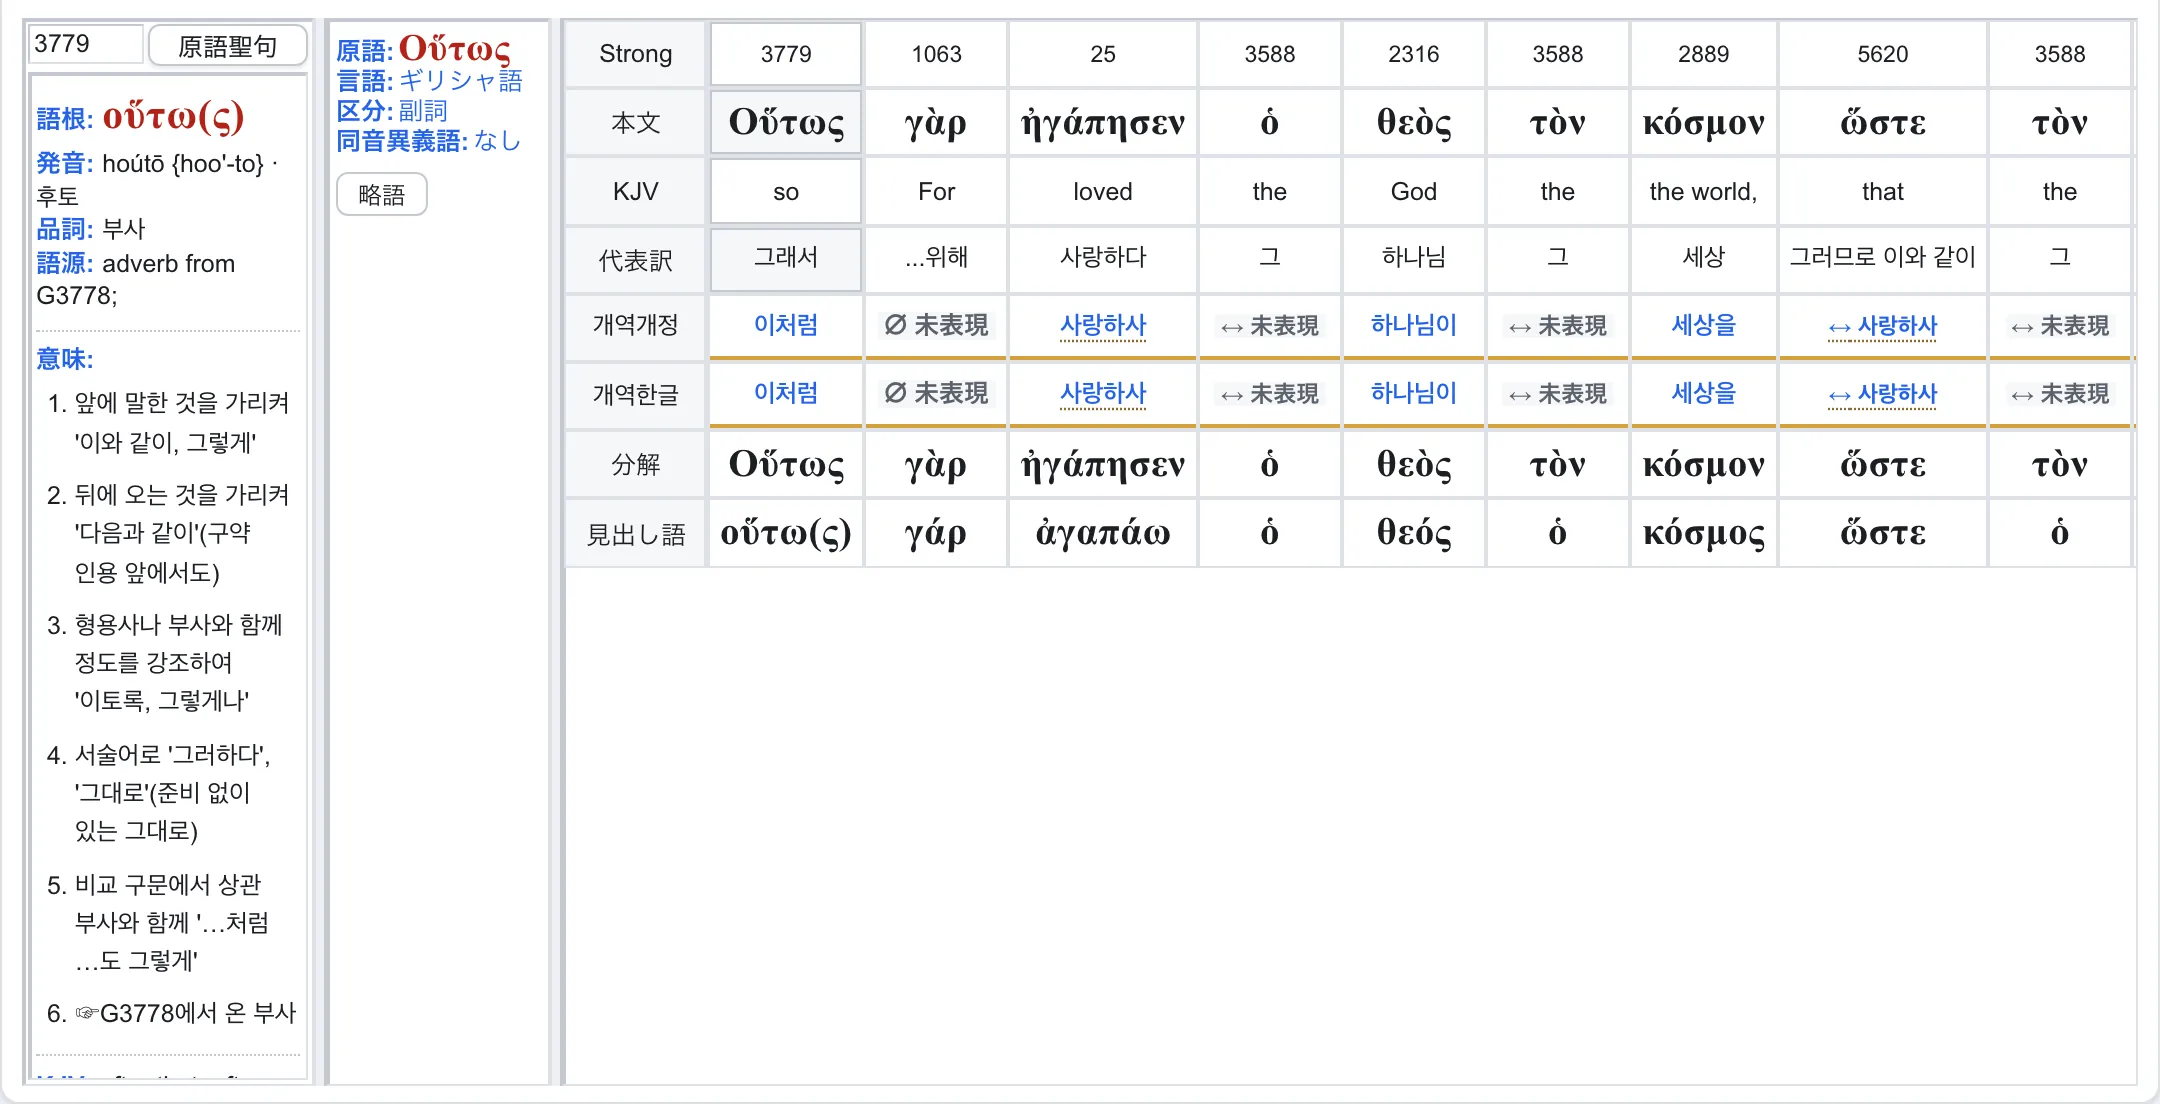The width and height of the screenshot is (2160, 1104).
Task: Click the lemma ἀγαπάω in 見出し語 row
Action: pos(1102,533)
